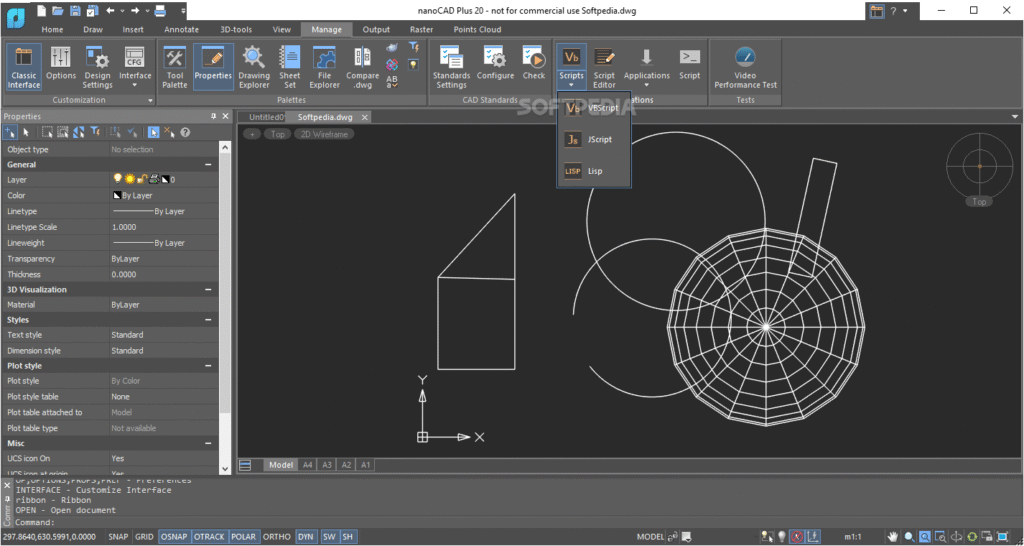1024x546 pixels.
Task: Click the Compare .dwg icon
Action: (x=362, y=65)
